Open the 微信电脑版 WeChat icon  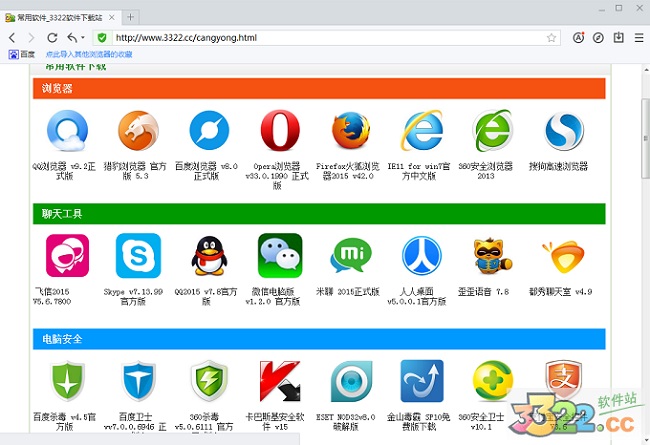tap(280, 255)
